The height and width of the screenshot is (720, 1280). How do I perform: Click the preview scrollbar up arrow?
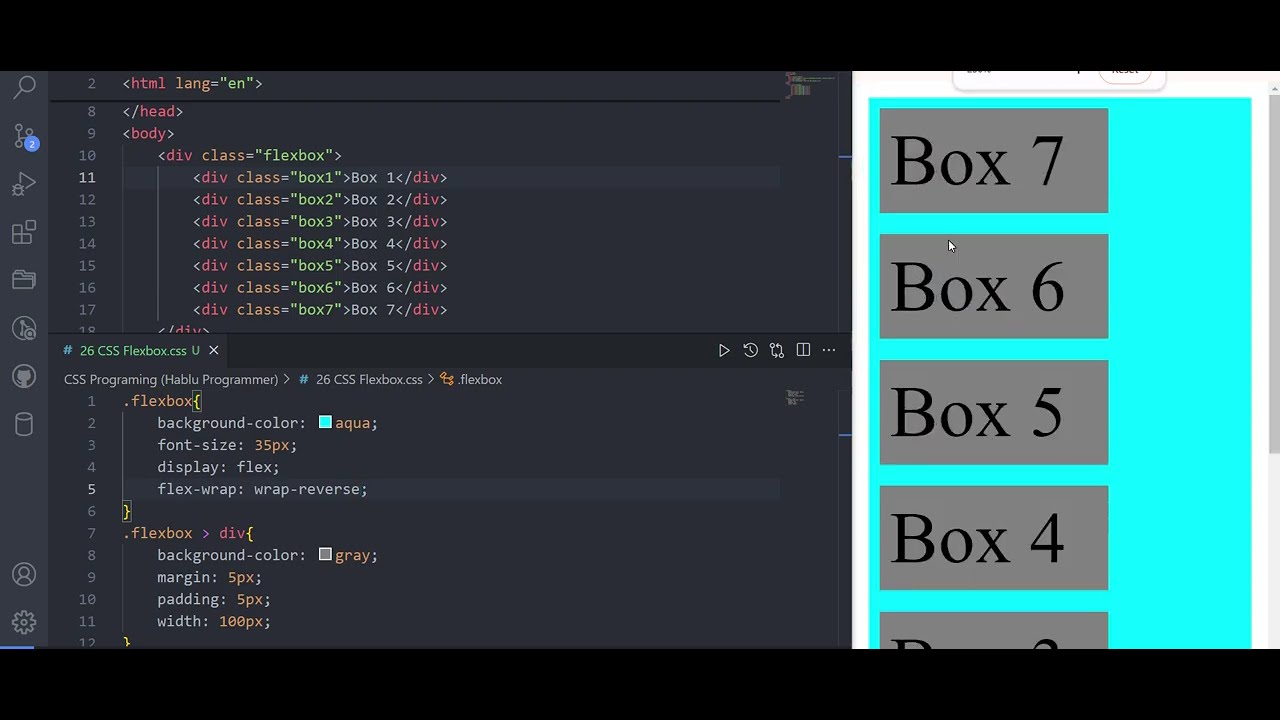tap(1273, 90)
